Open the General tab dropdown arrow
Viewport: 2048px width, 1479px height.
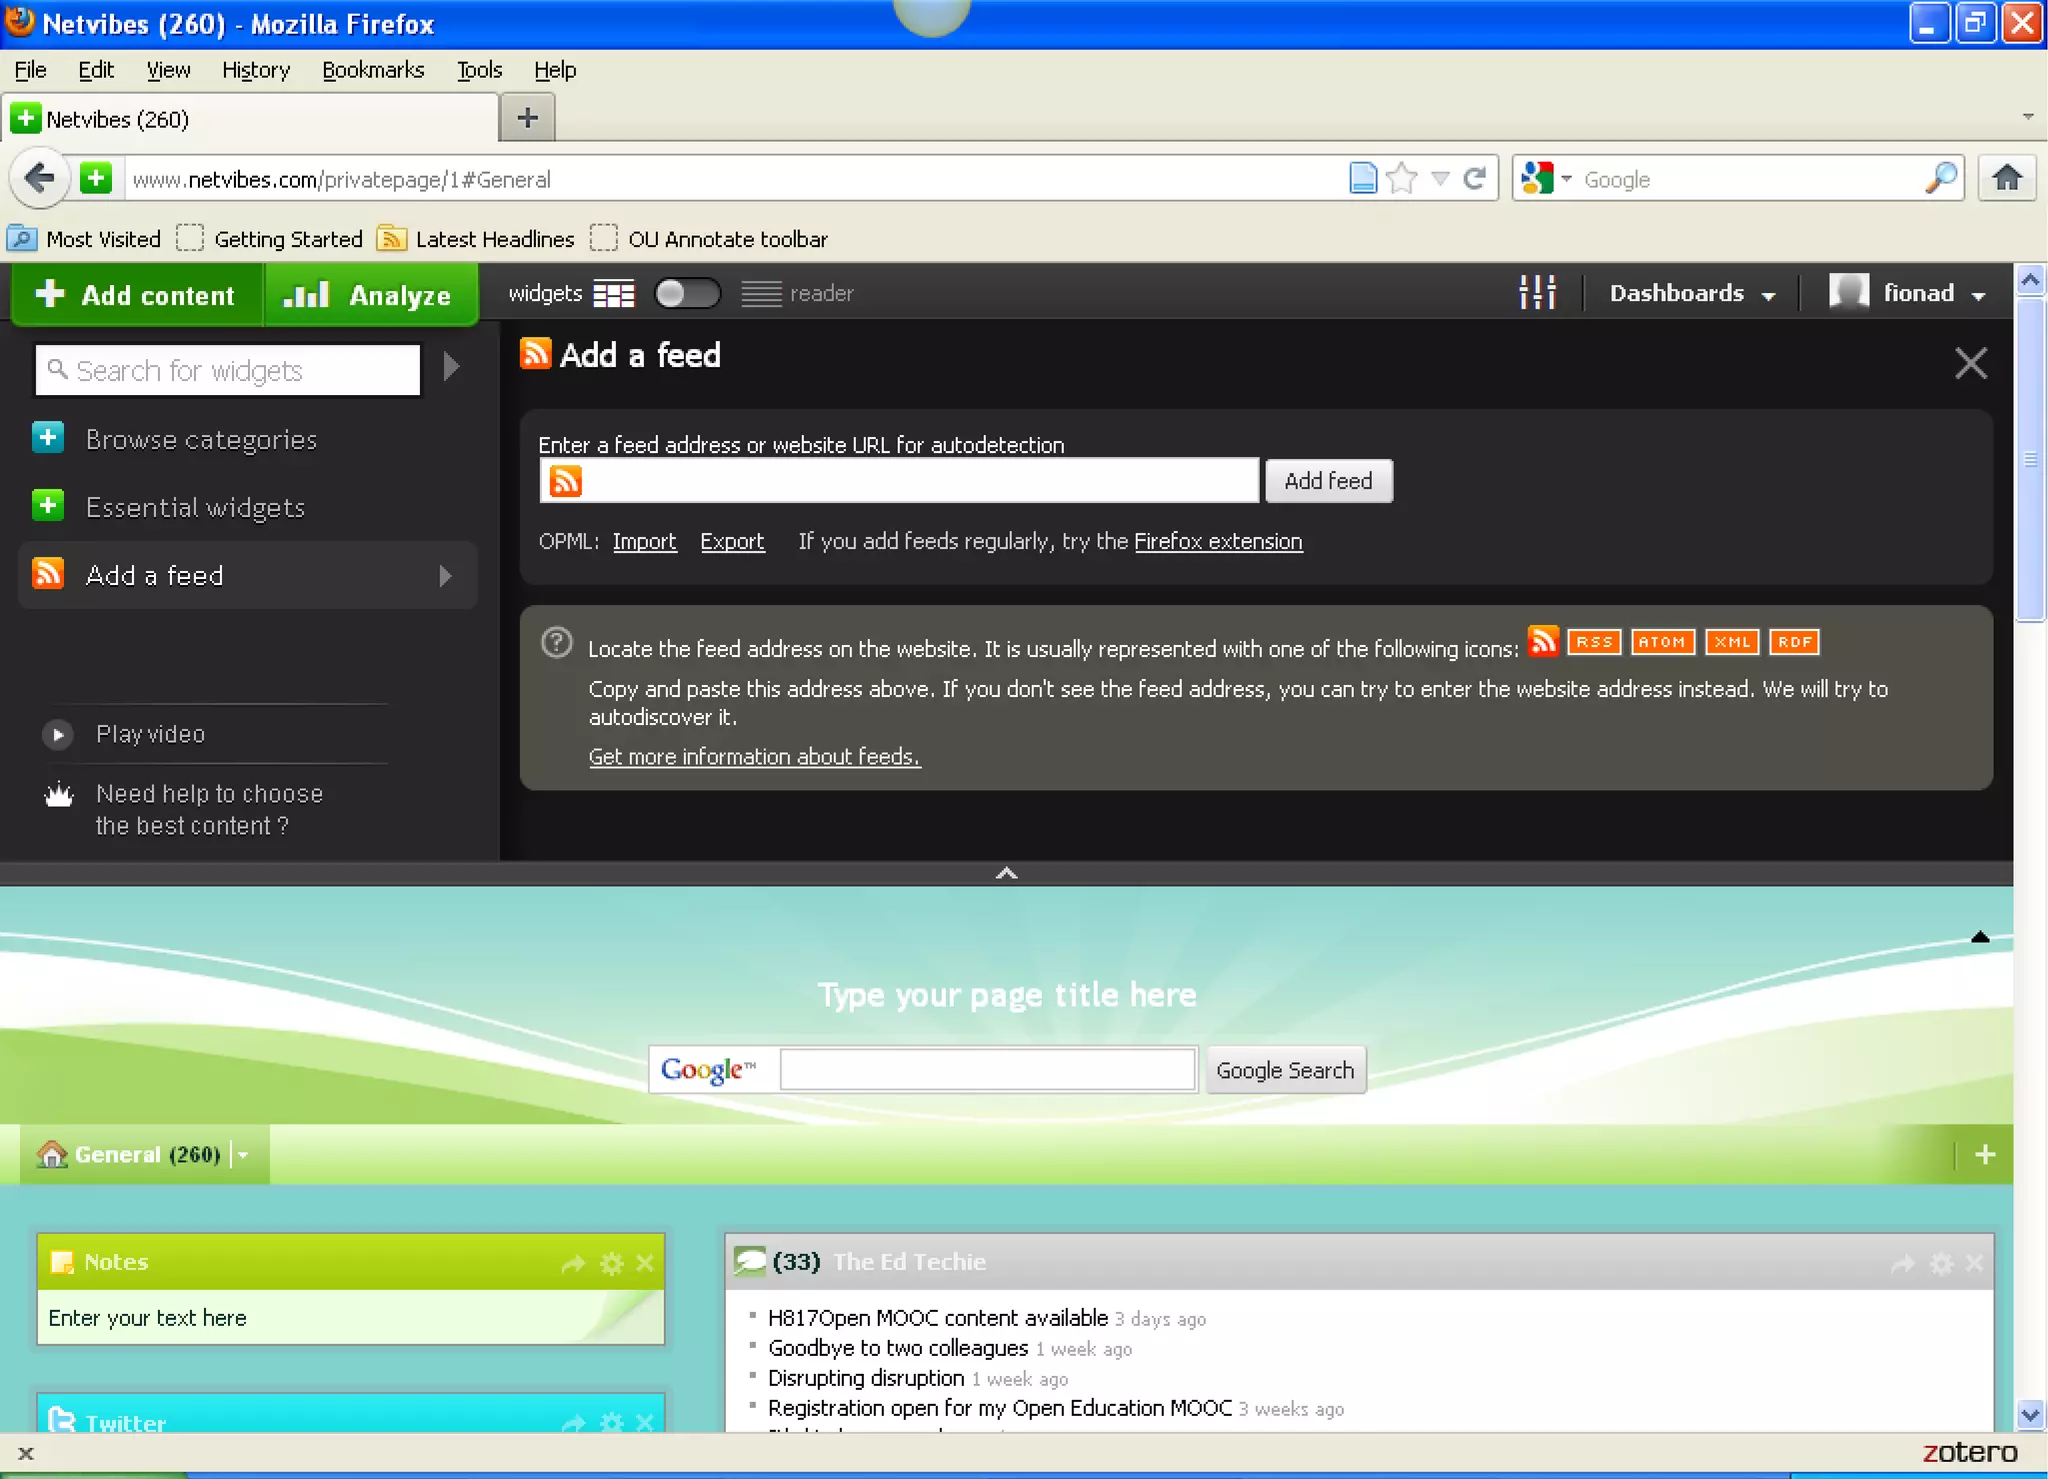(x=243, y=1155)
